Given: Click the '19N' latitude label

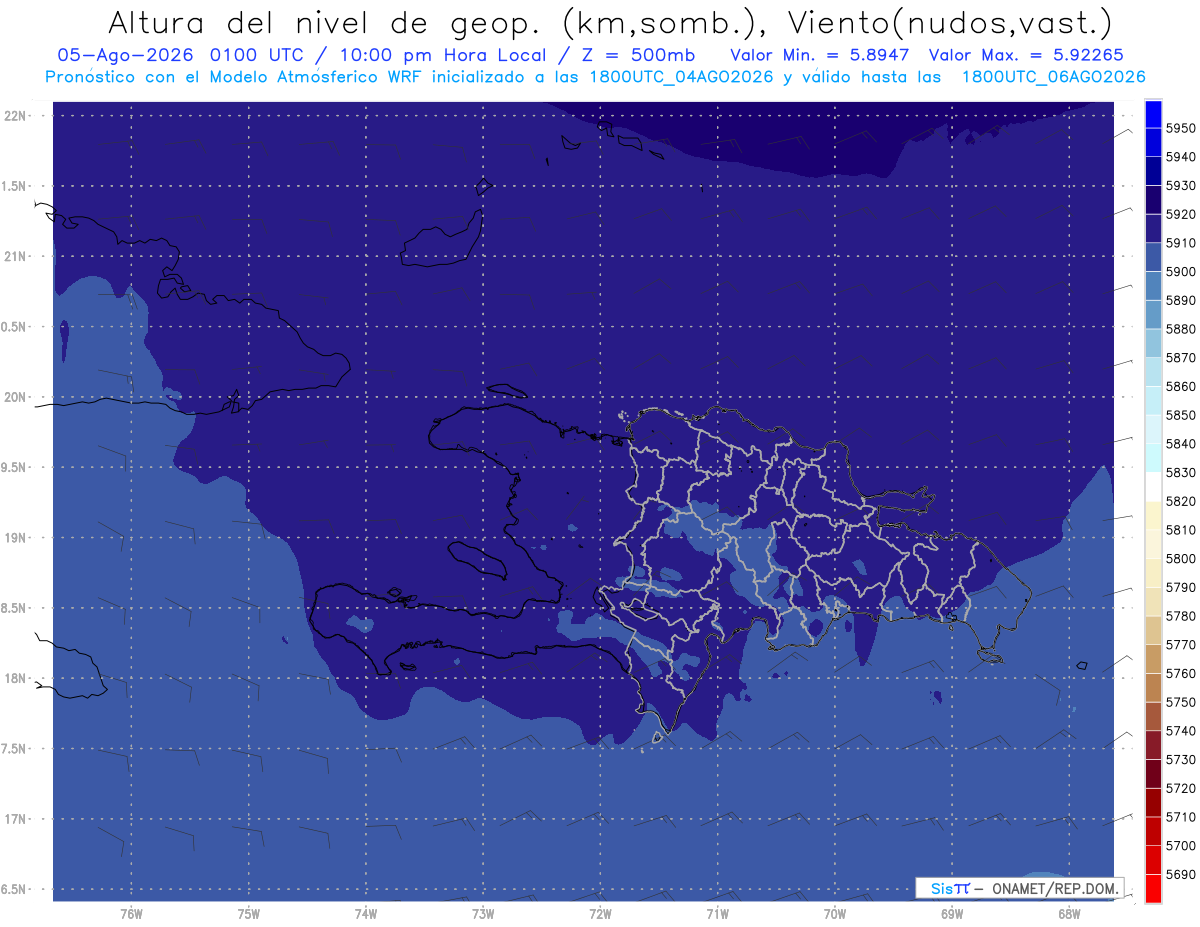Looking at the screenshot, I should pyautogui.click(x=15, y=538).
